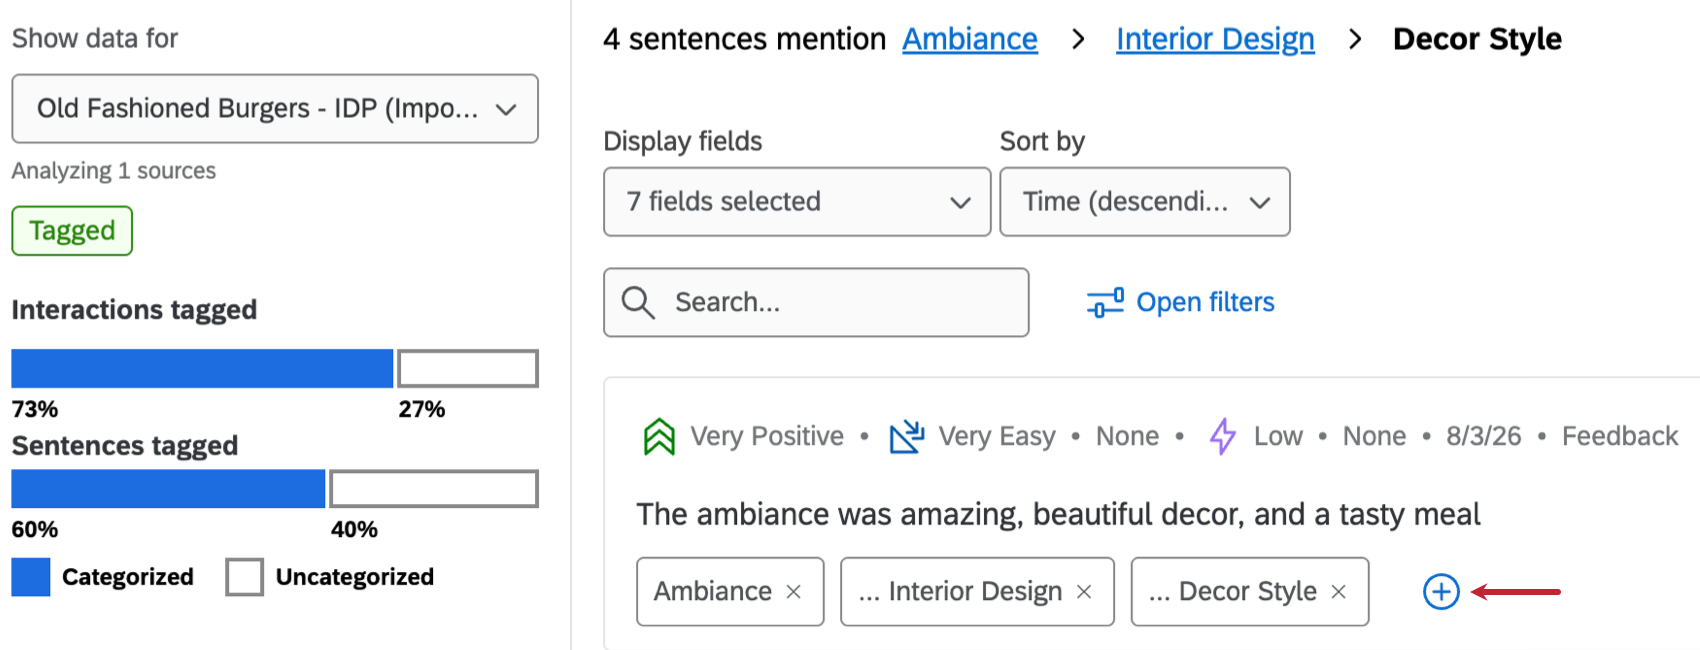
Task: Remove the Interior Design tag with its X
Action: (x=1083, y=592)
